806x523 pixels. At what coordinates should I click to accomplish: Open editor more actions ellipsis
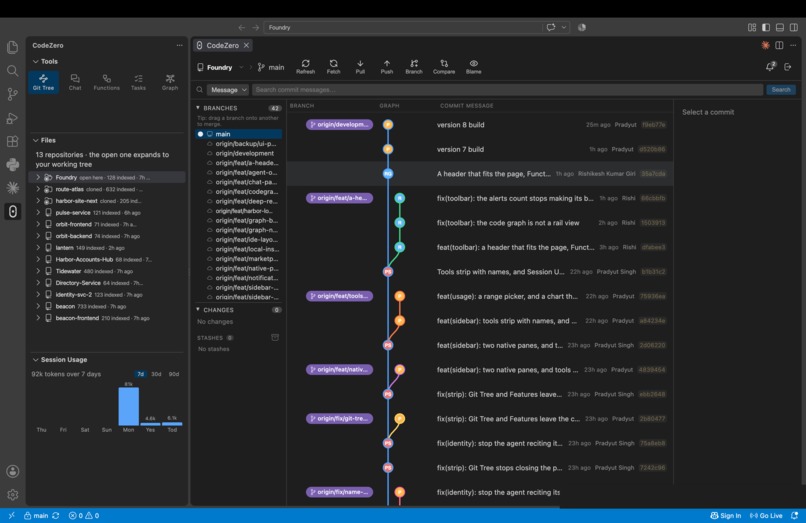793,45
